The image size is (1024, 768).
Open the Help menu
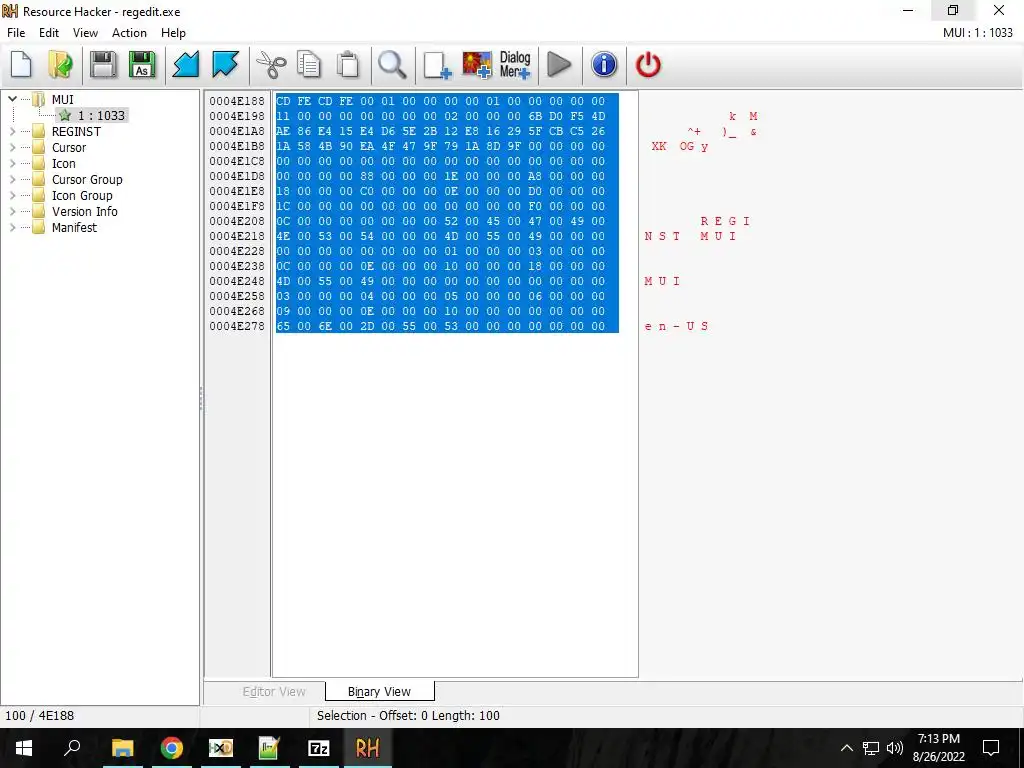[x=174, y=33]
